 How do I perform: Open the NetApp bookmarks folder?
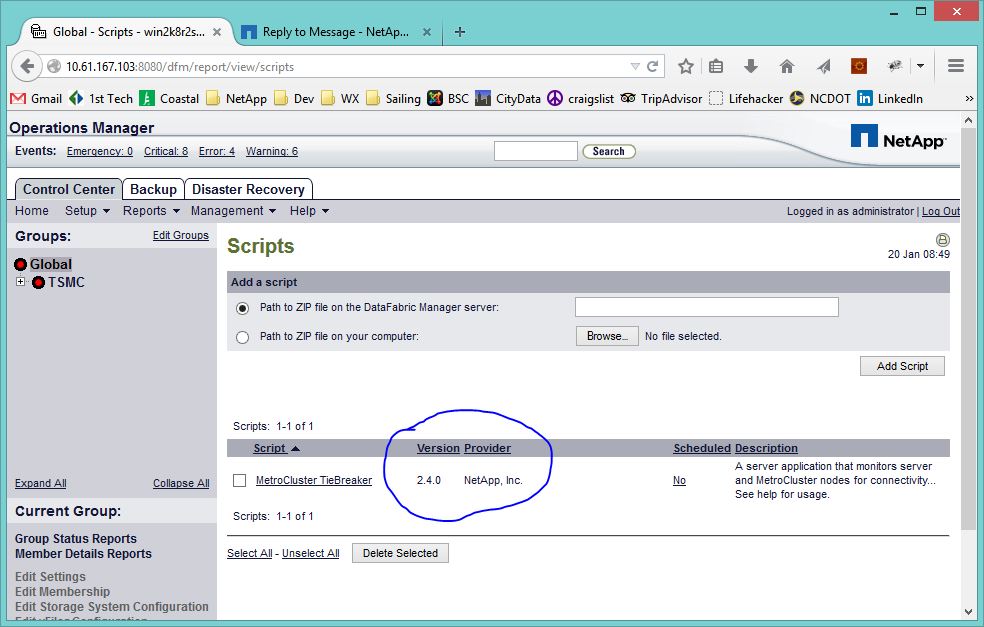[237, 99]
